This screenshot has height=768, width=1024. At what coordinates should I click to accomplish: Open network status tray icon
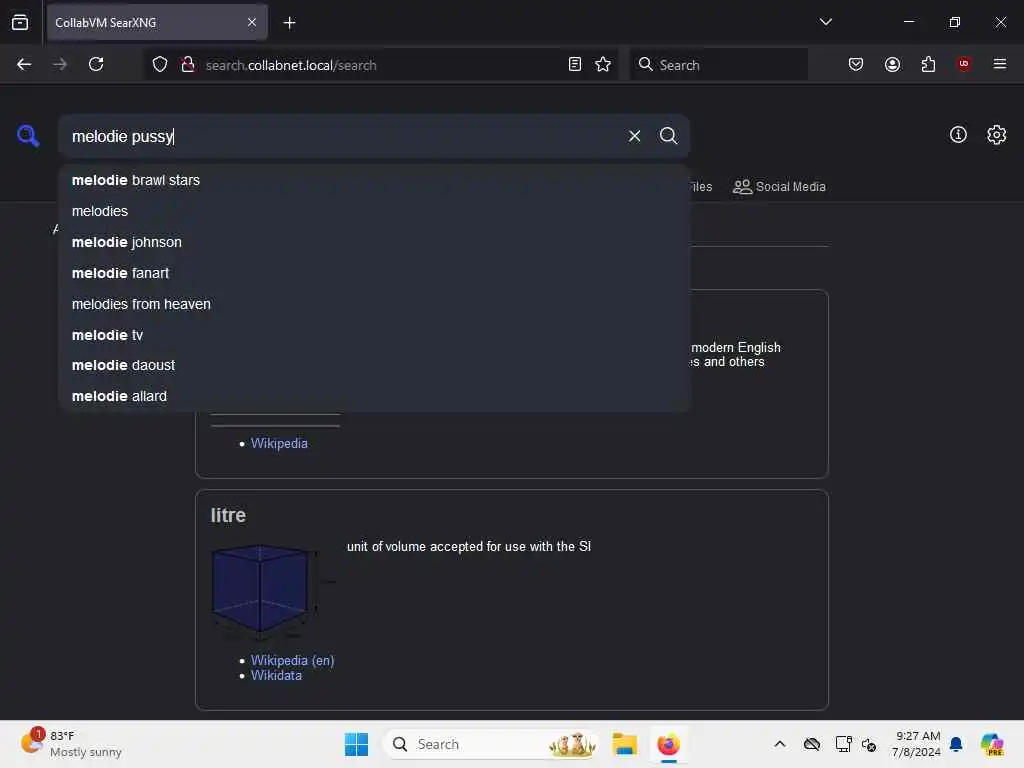(843, 744)
